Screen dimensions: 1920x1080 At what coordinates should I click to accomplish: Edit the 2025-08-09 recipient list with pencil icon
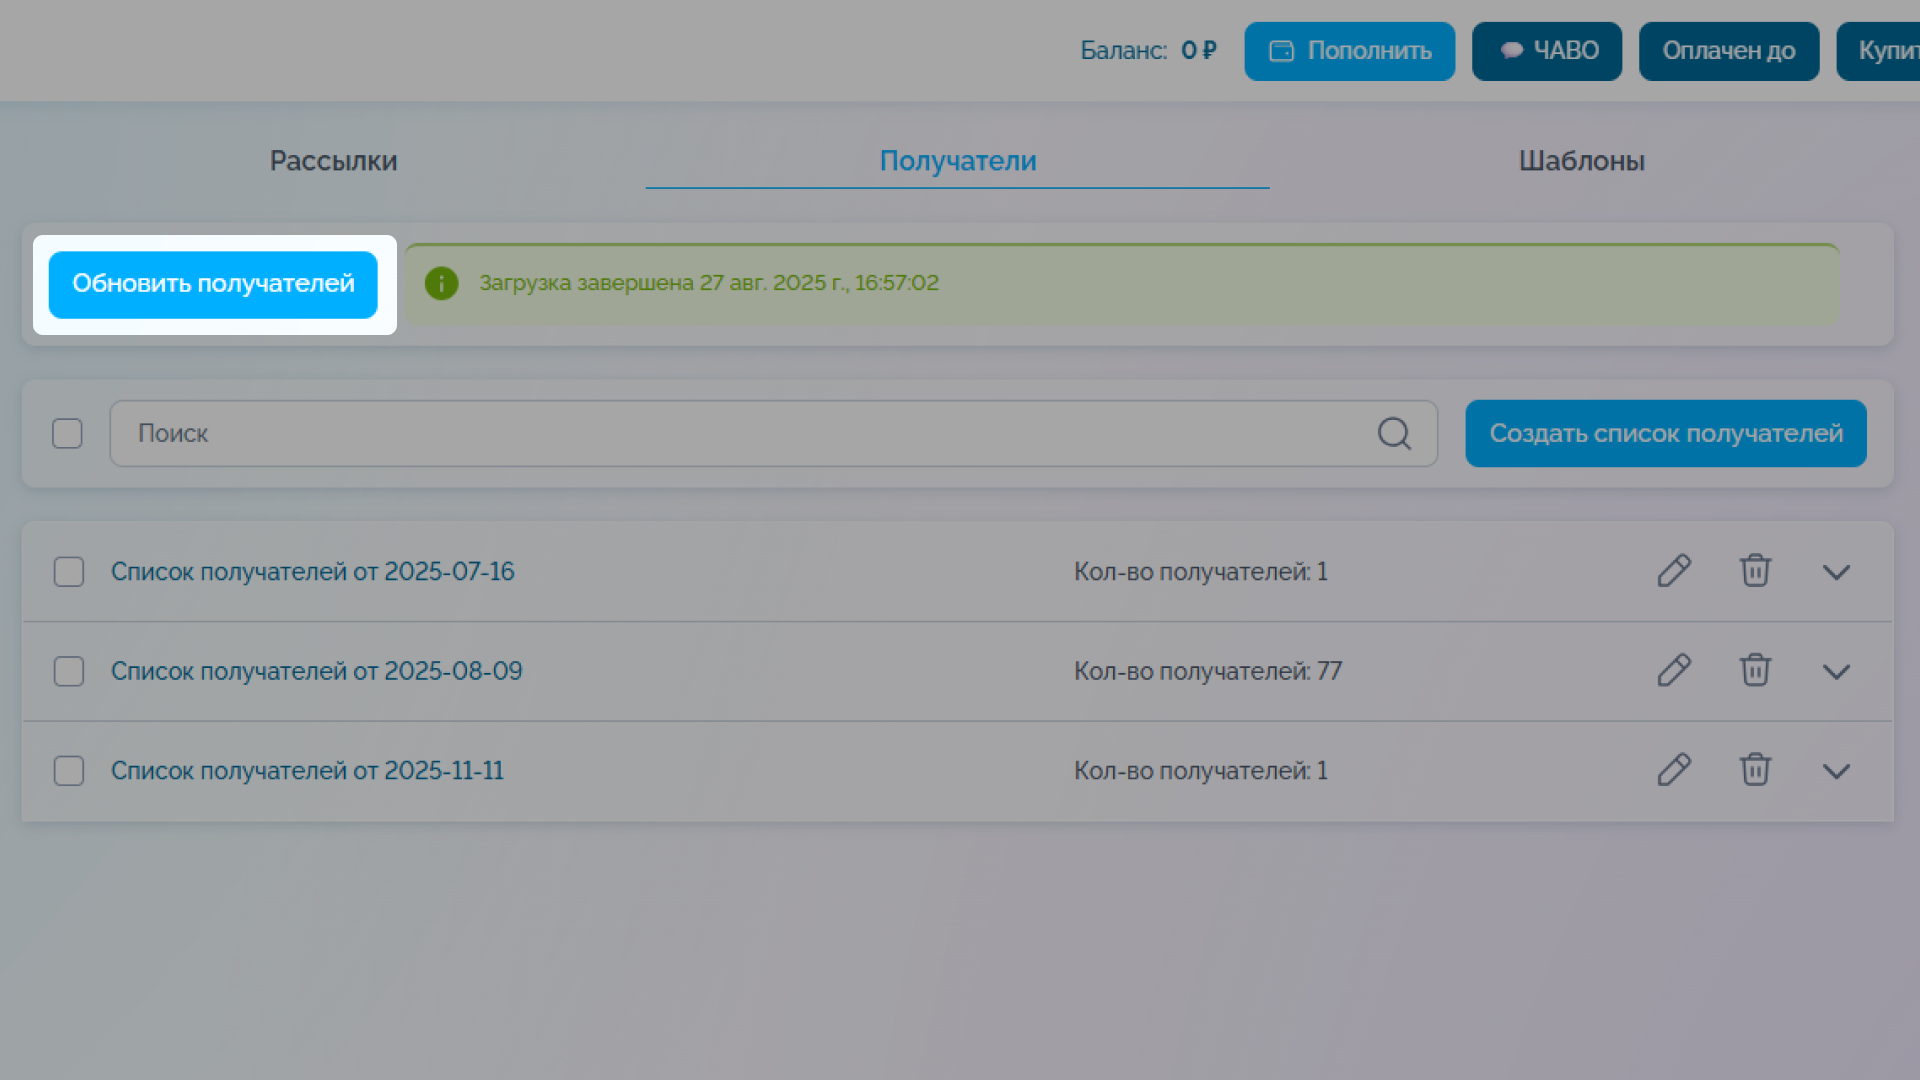pos(1674,670)
